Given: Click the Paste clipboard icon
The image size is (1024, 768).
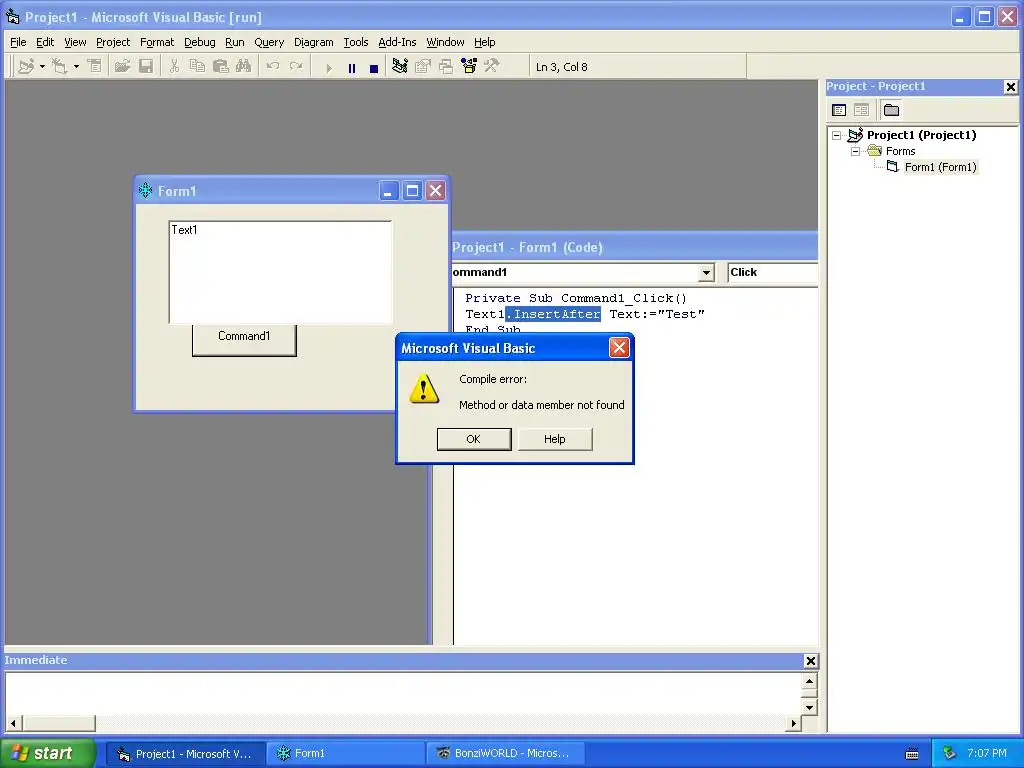Looking at the screenshot, I should (x=221, y=67).
